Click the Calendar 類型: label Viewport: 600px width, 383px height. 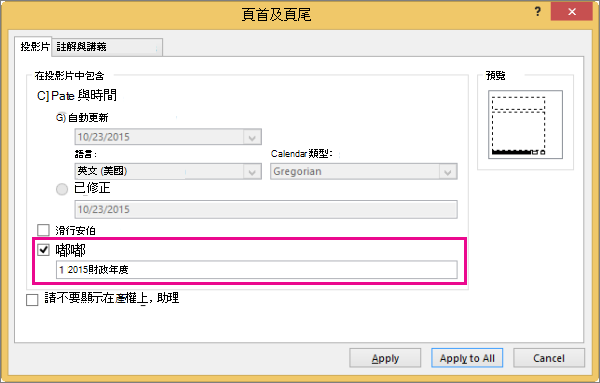pyautogui.click(x=302, y=154)
